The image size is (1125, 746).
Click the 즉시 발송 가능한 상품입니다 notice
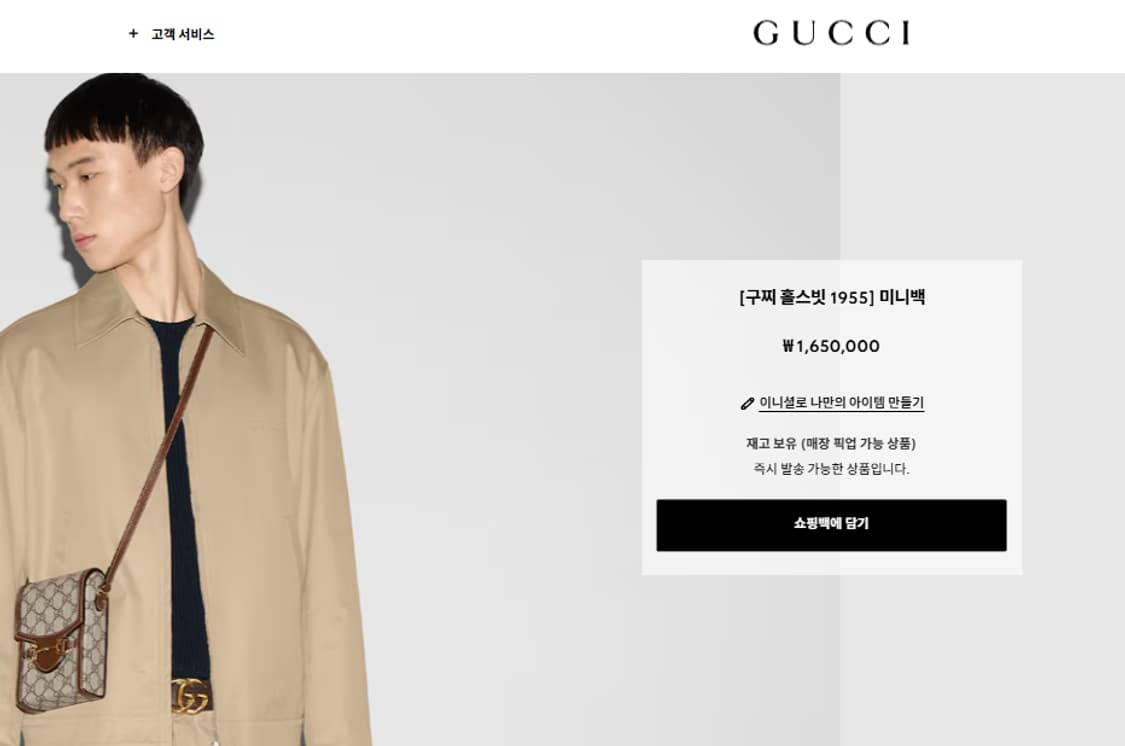click(x=831, y=469)
